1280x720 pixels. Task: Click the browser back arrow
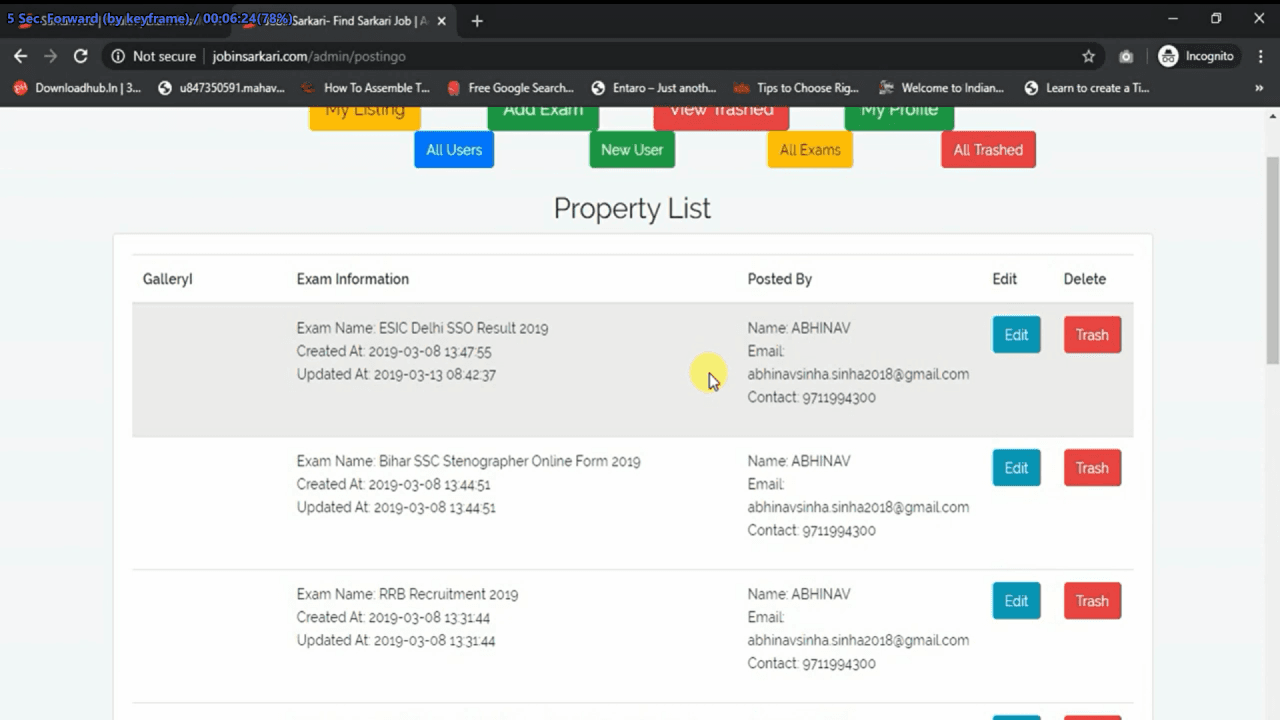point(20,56)
